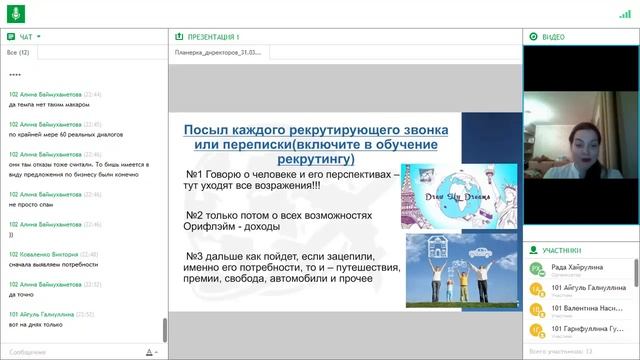Image resolution: width=640 pixels, height=360 pixels.
Task: Click the УЧАСТНИКИ participants icon
Action: 533,250
